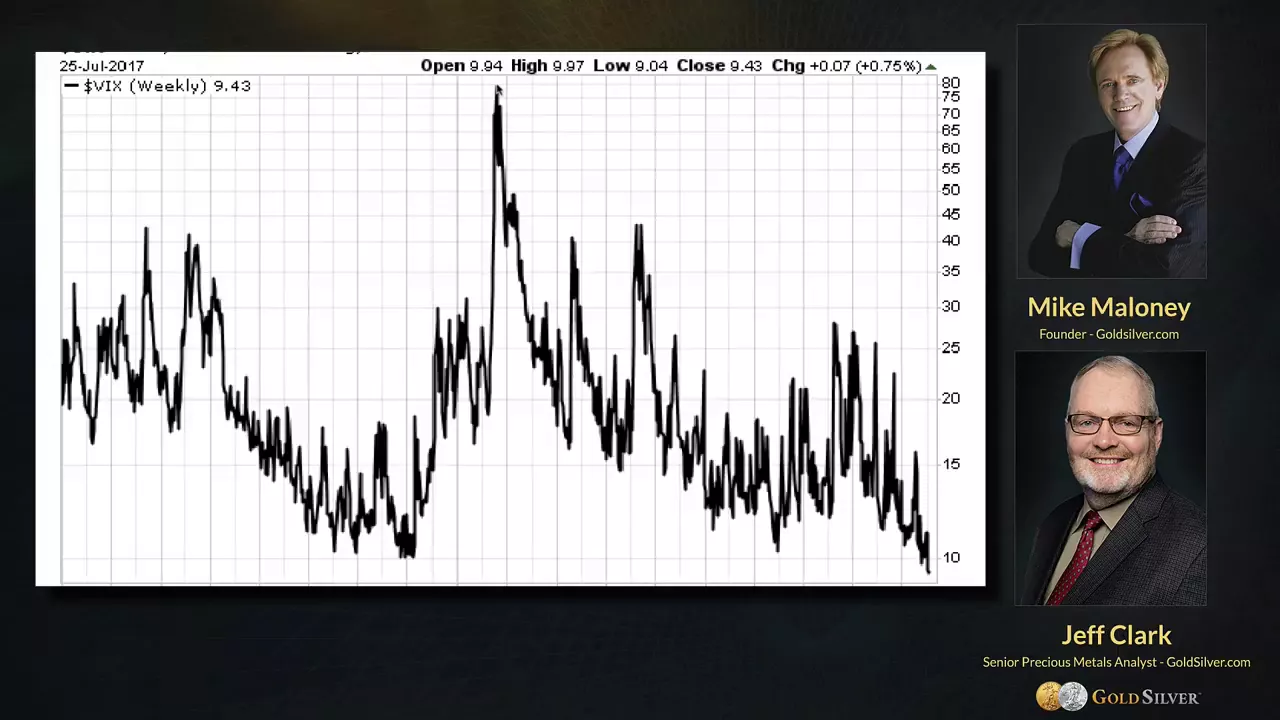Click the 25 axis label

coord(950,347)
